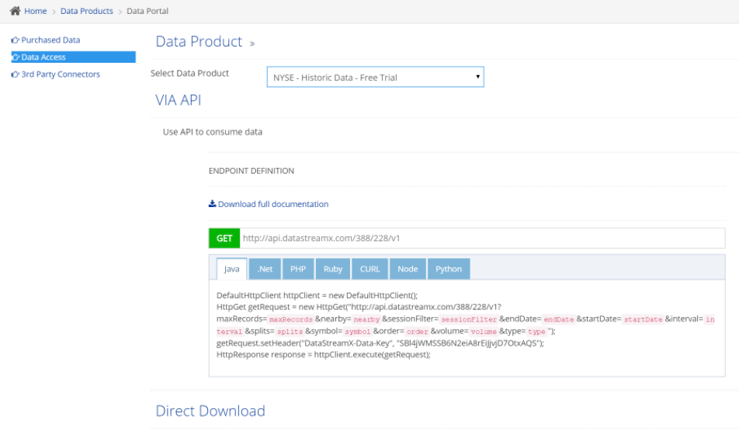
Task: Select Data Access in sidebar
Action: [73, 57]
